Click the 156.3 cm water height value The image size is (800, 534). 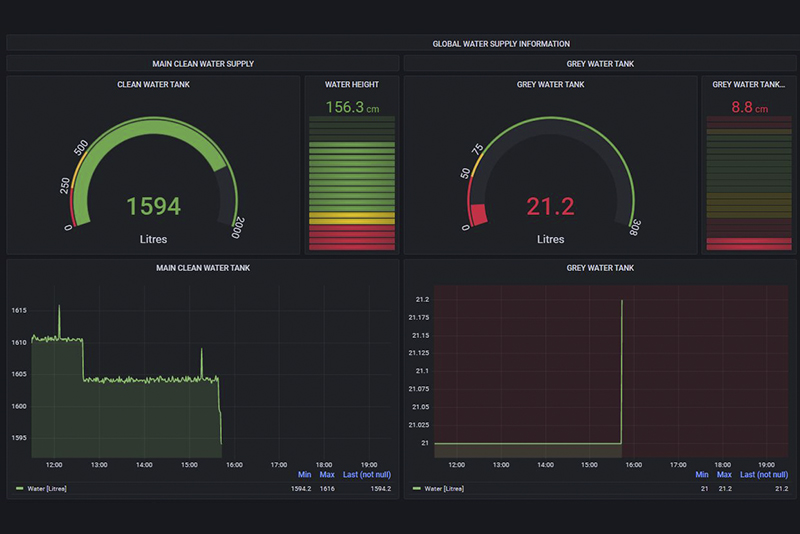point(352,107)
